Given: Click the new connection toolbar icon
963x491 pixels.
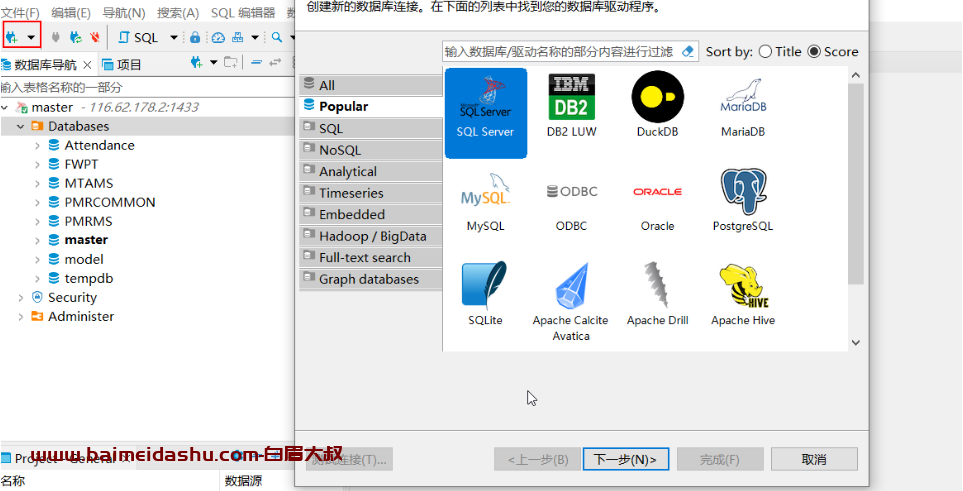Looking at the screenshot, I should click(x=13, y=37).
